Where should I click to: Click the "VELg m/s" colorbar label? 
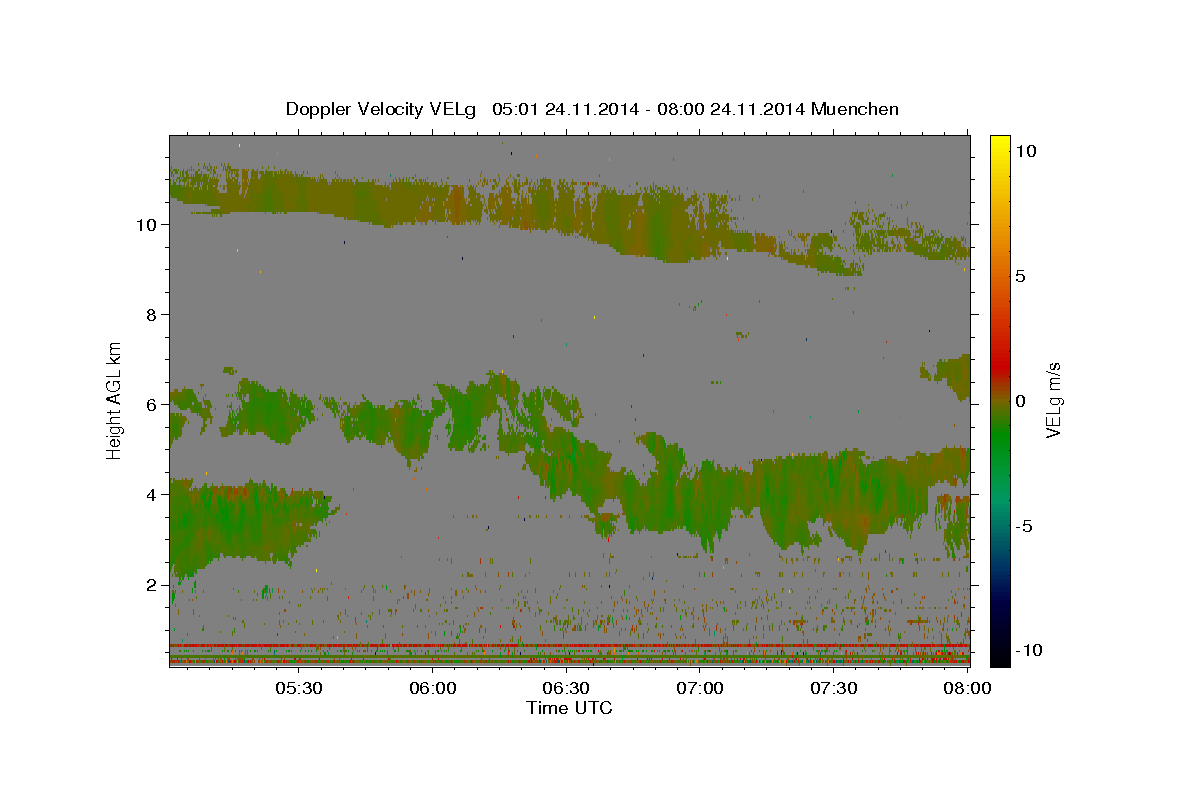pyautogui.click(x=1053, y=400)
